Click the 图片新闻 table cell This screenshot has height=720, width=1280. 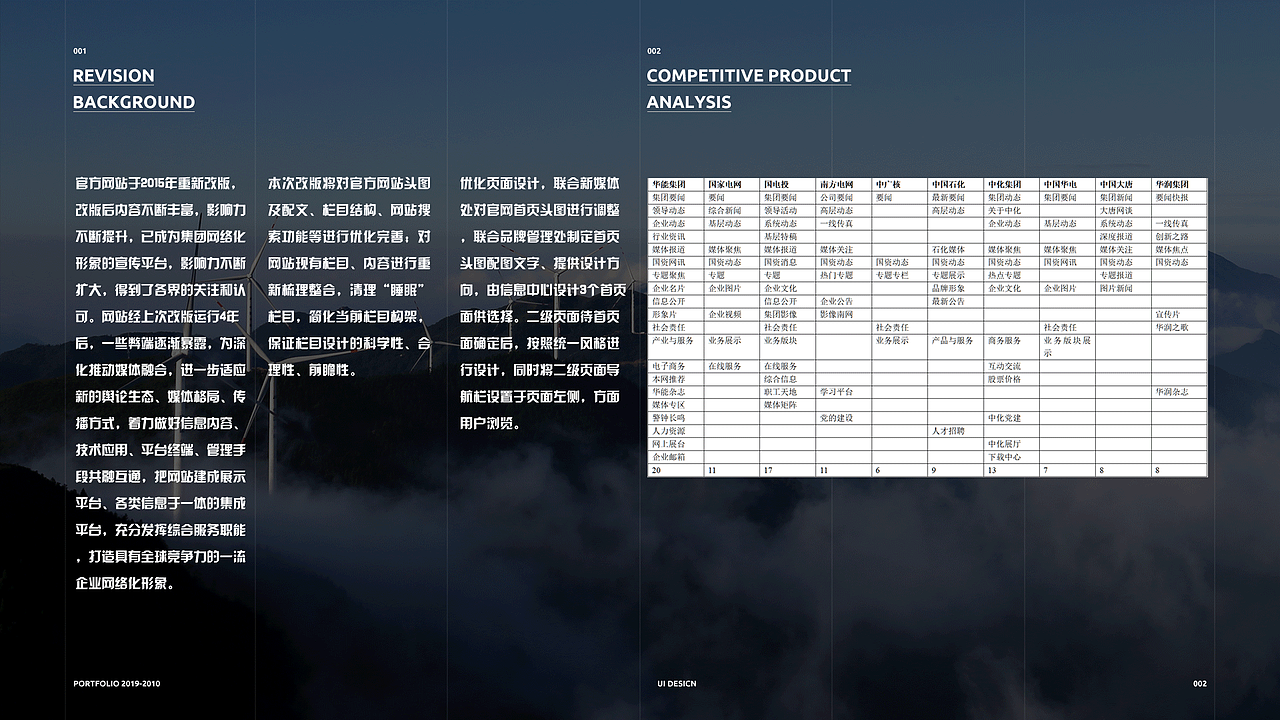(1123, 288)
